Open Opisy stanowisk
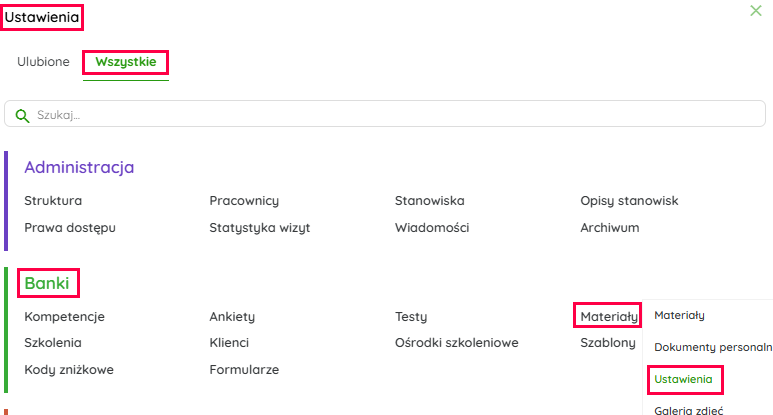Screen dimensions: 773x415 coord(629,201)
